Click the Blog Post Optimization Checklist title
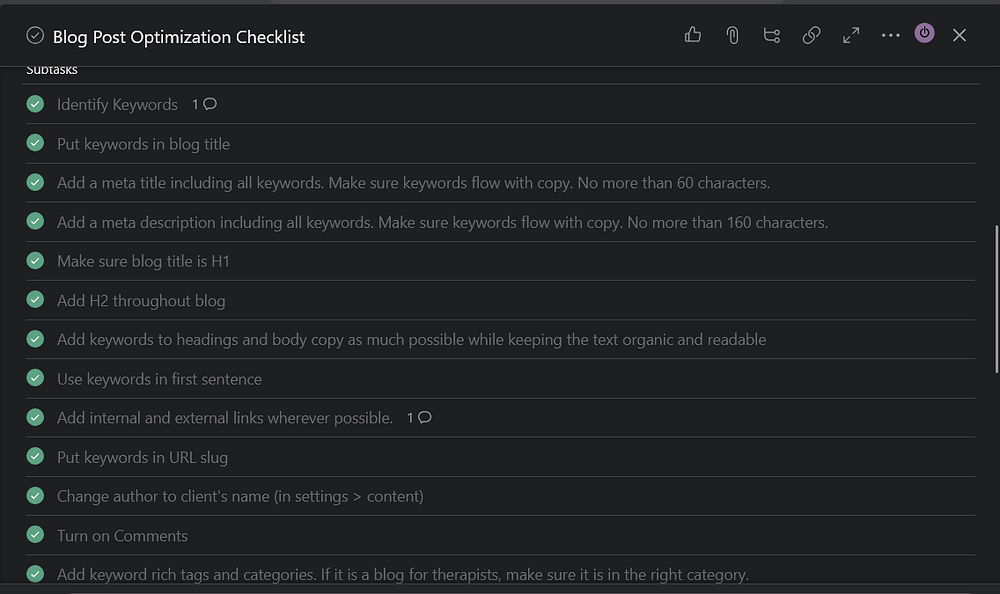This screenshot has height=594, width=1000. pyautogui.click(x=179, y=37)
